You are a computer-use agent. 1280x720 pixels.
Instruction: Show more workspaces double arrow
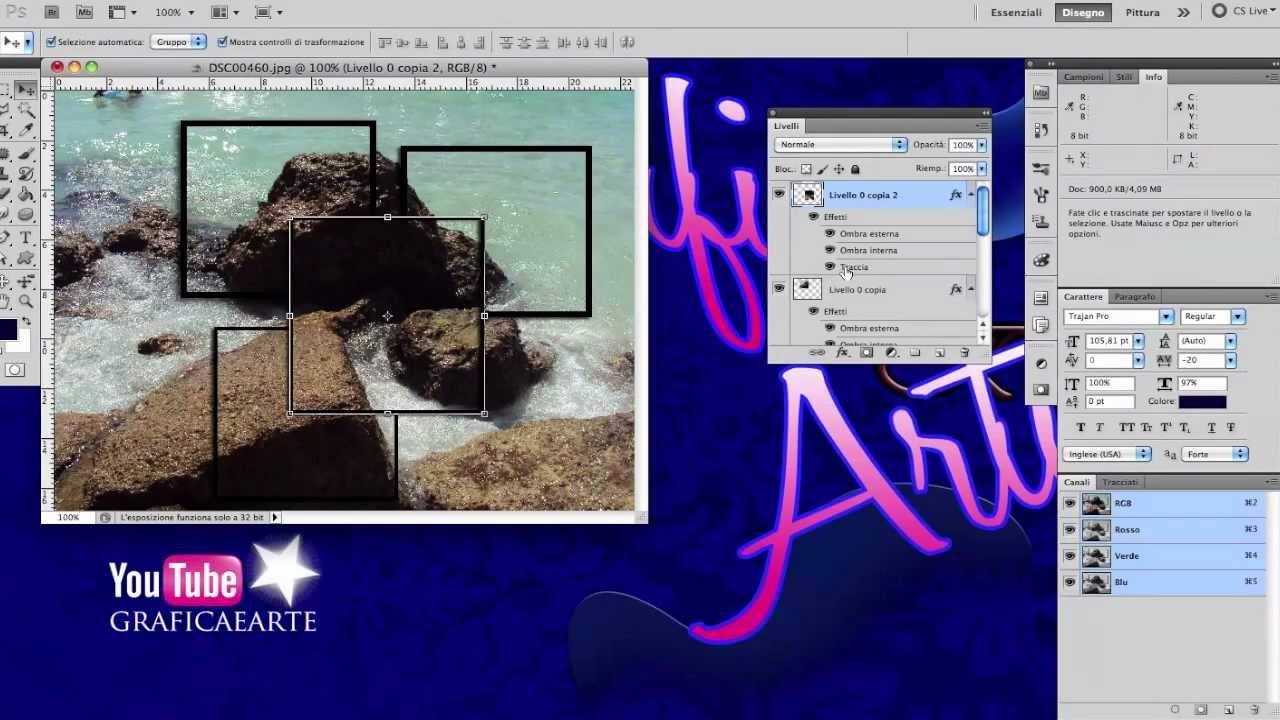pyautogui.click(x=1184, y=12)
